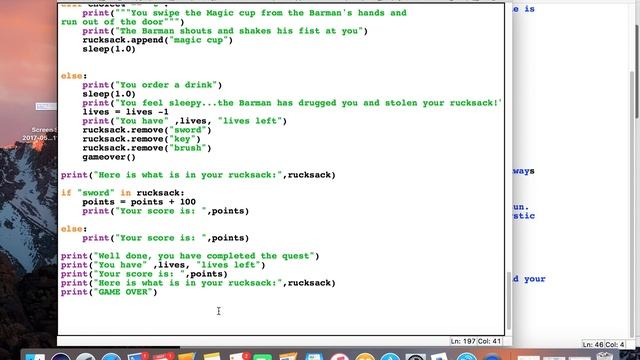Click the 'You feel sleepy...' print statement
The image size is (640, 360).
click(292, 103)
